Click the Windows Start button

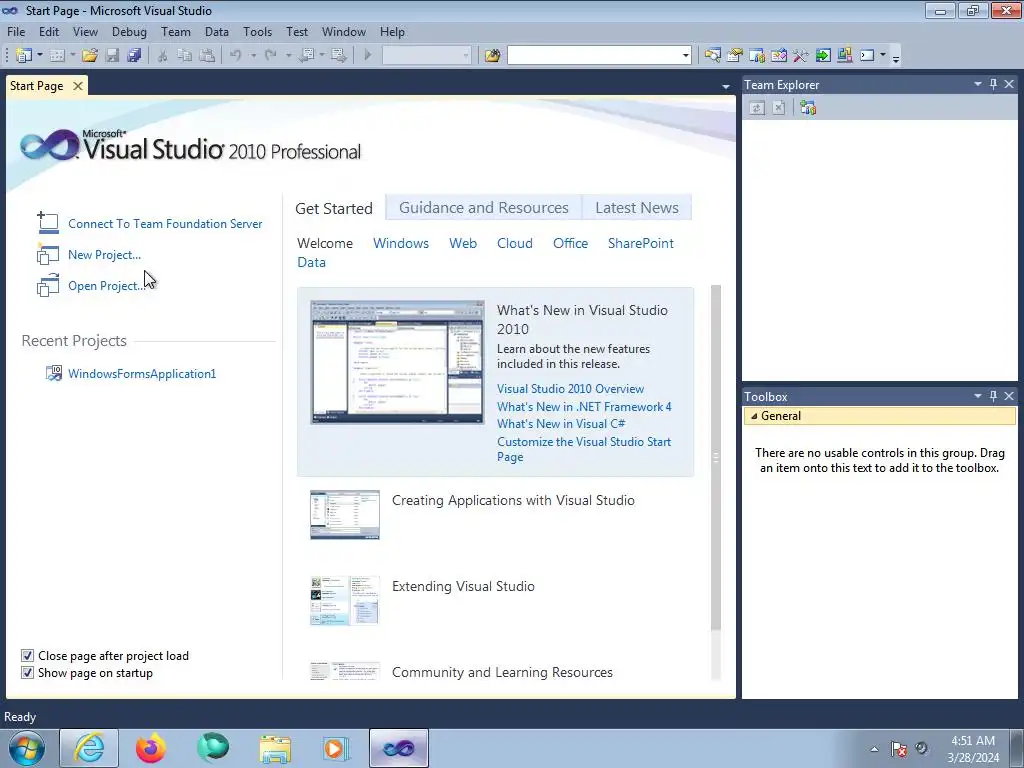click(26, 748)
